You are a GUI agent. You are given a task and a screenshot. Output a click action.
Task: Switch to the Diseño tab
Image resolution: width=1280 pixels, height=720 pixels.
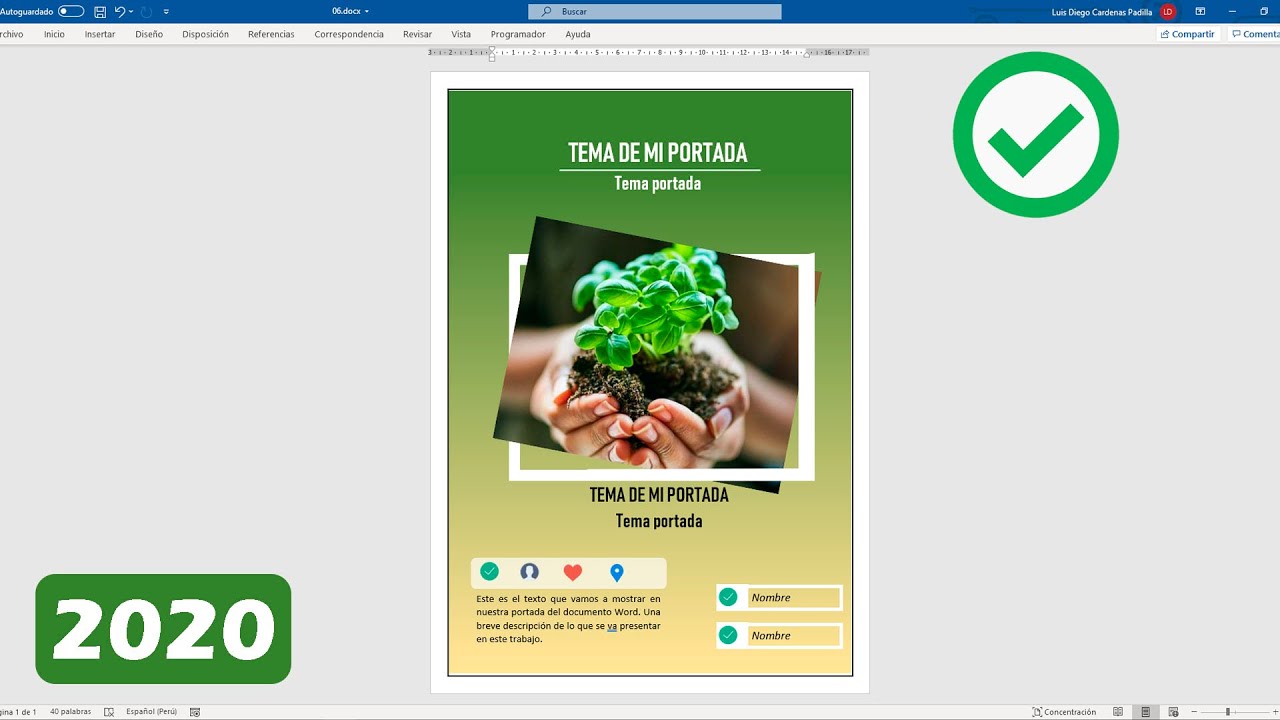tap(149, 34)
